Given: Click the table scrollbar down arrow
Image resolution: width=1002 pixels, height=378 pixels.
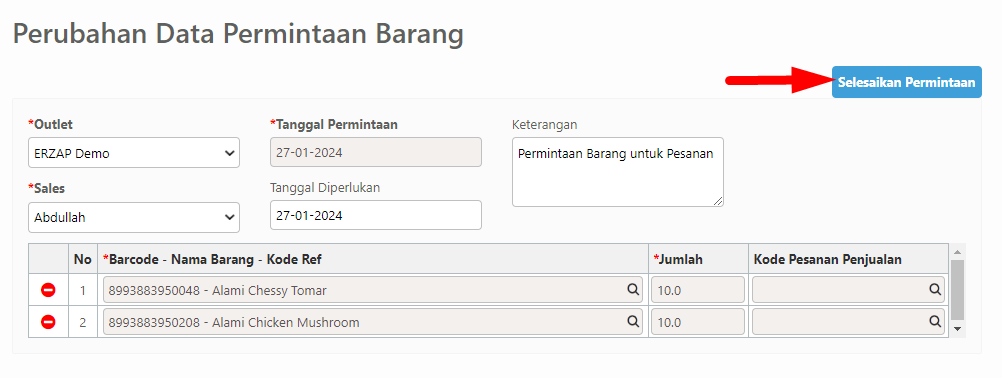Looking at the screenshot, I should pos(957,329).
